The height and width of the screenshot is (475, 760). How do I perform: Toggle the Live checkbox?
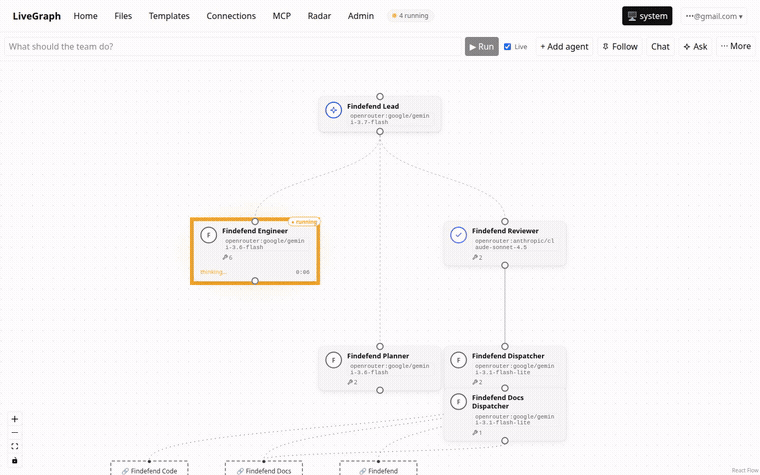click(x=507, y=47)
